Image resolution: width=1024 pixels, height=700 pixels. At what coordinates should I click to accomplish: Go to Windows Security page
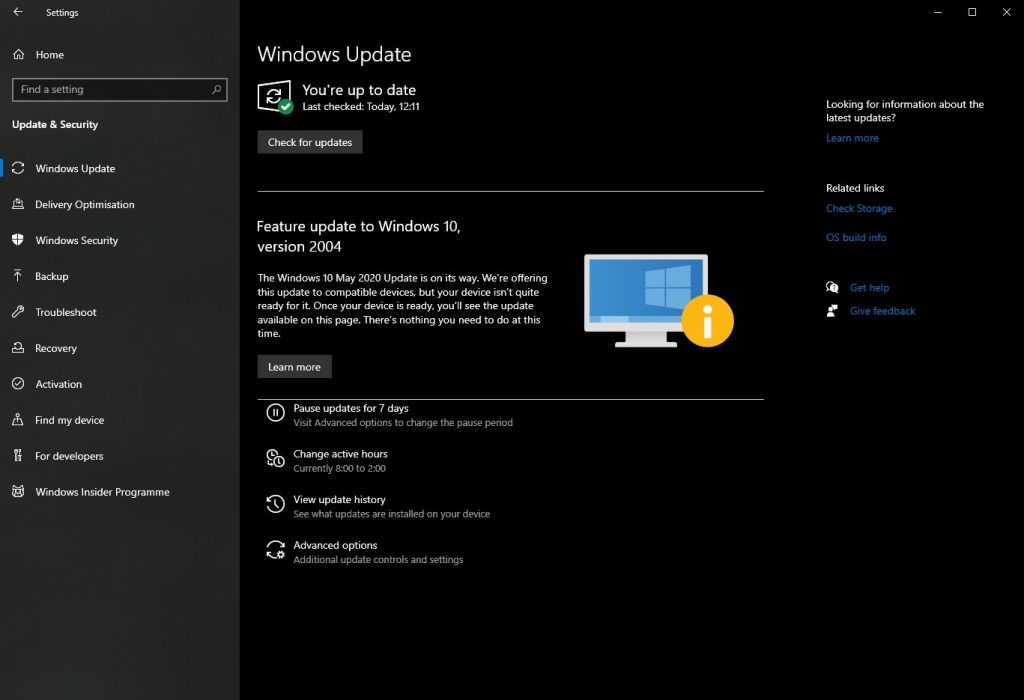120,240
